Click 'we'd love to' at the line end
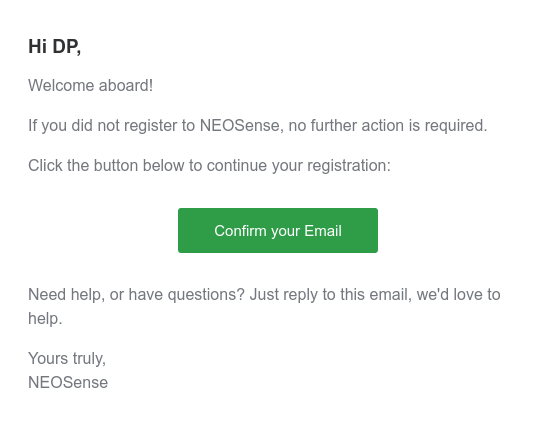Screen dimensions: 546x445 coord(458,295)
